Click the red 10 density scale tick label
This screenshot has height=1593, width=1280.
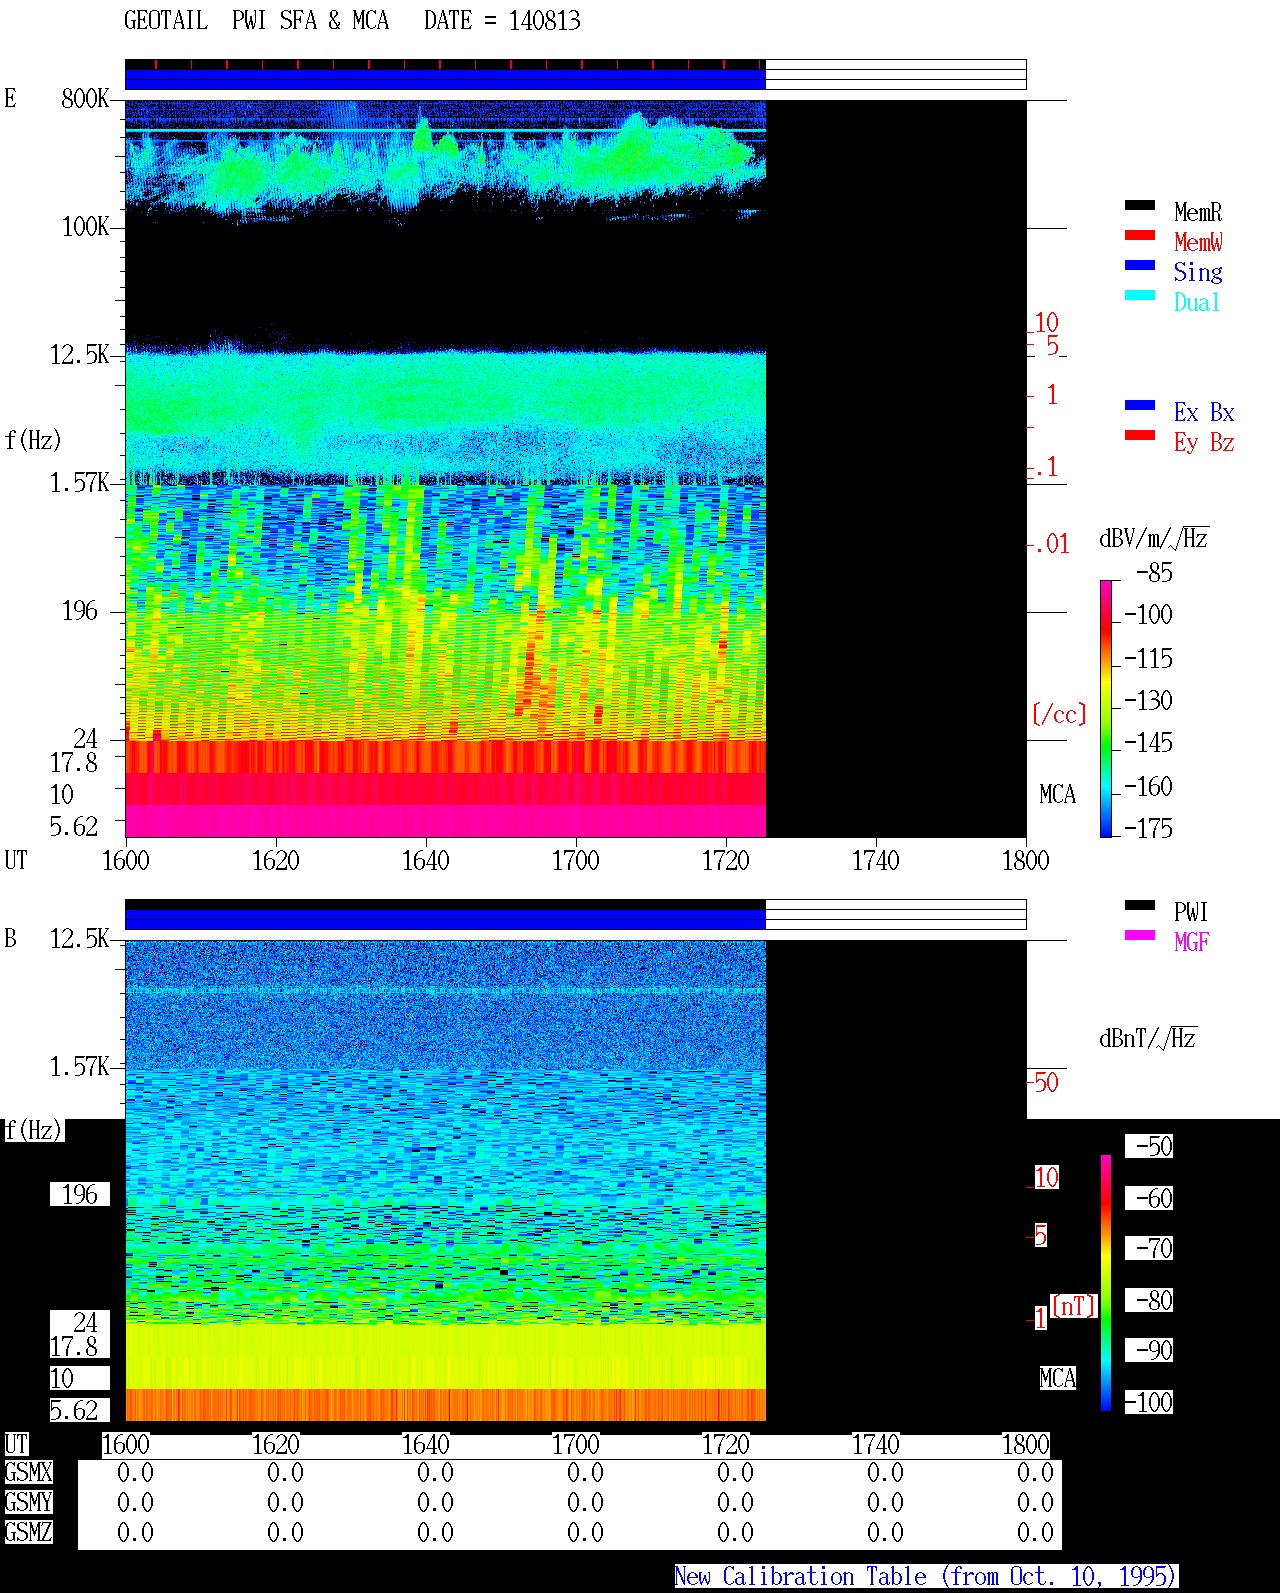(1046, 322)
